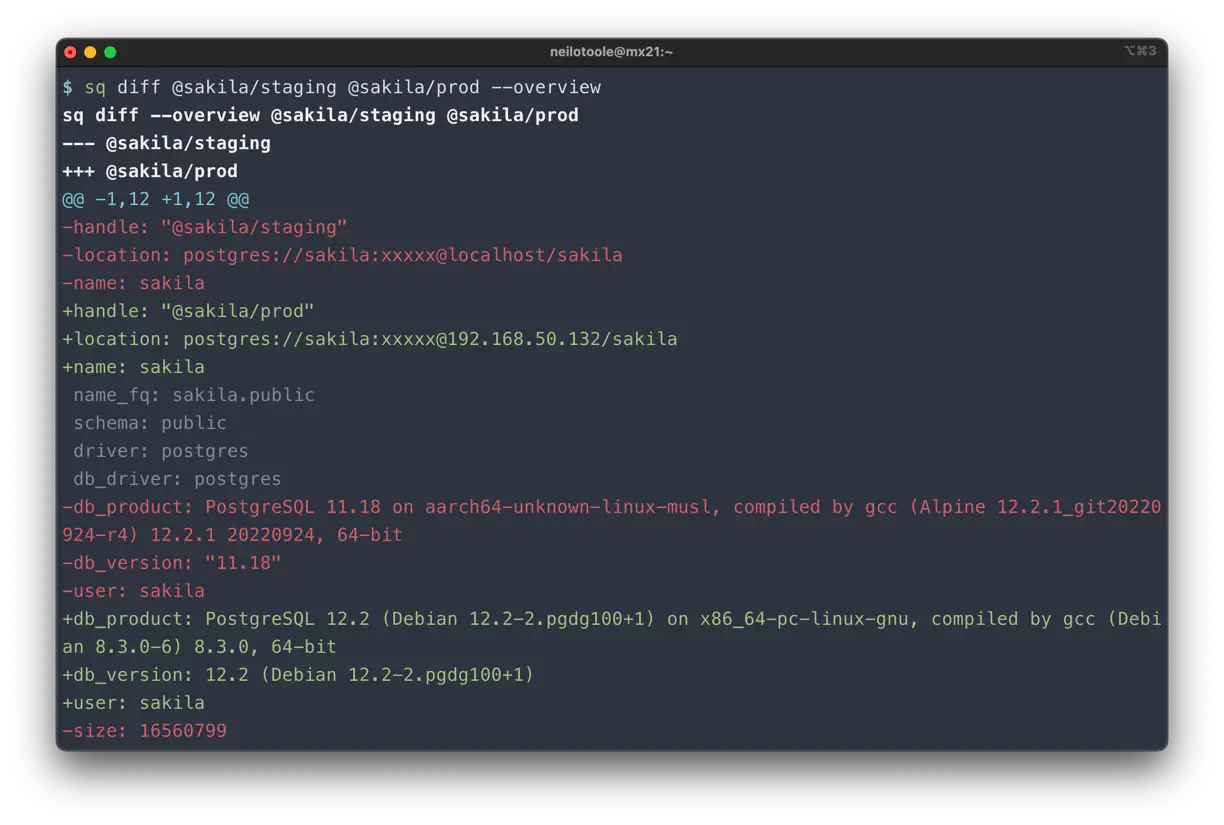Viewport: 1224px width, 825px height.
Task: Click the removed db_version "11.18" line
Action: point(171,563)
